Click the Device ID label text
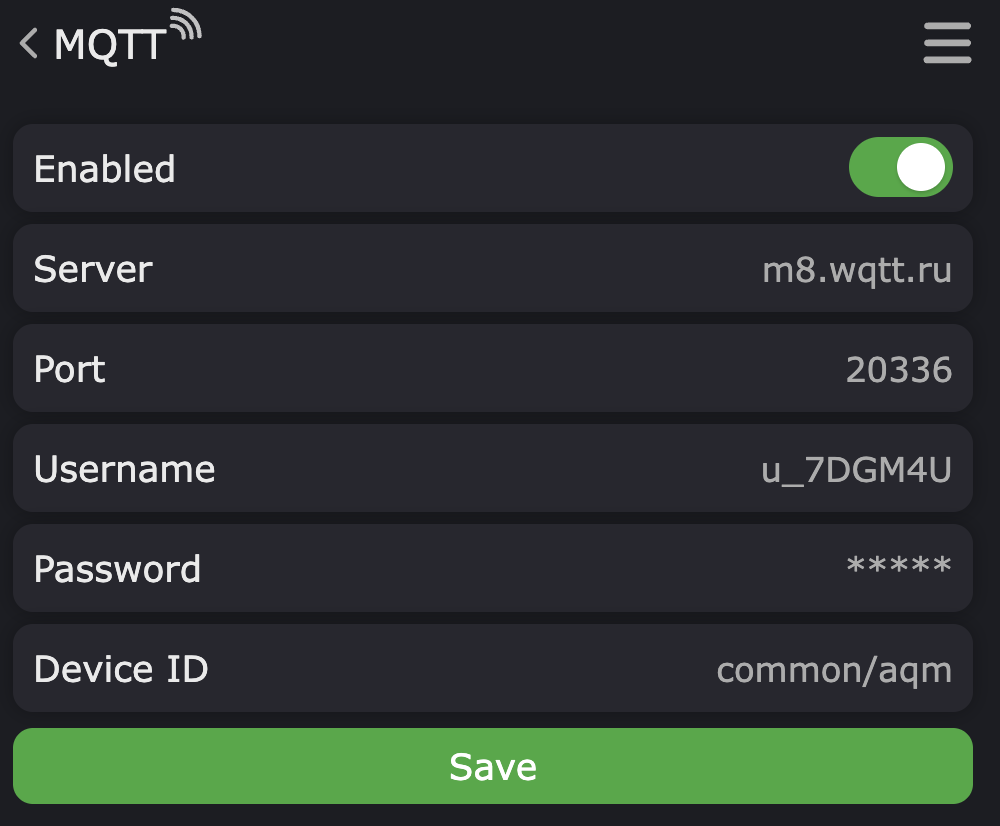Image resolution: width=1000 pixels, height=826 pixels. [121, 669]
